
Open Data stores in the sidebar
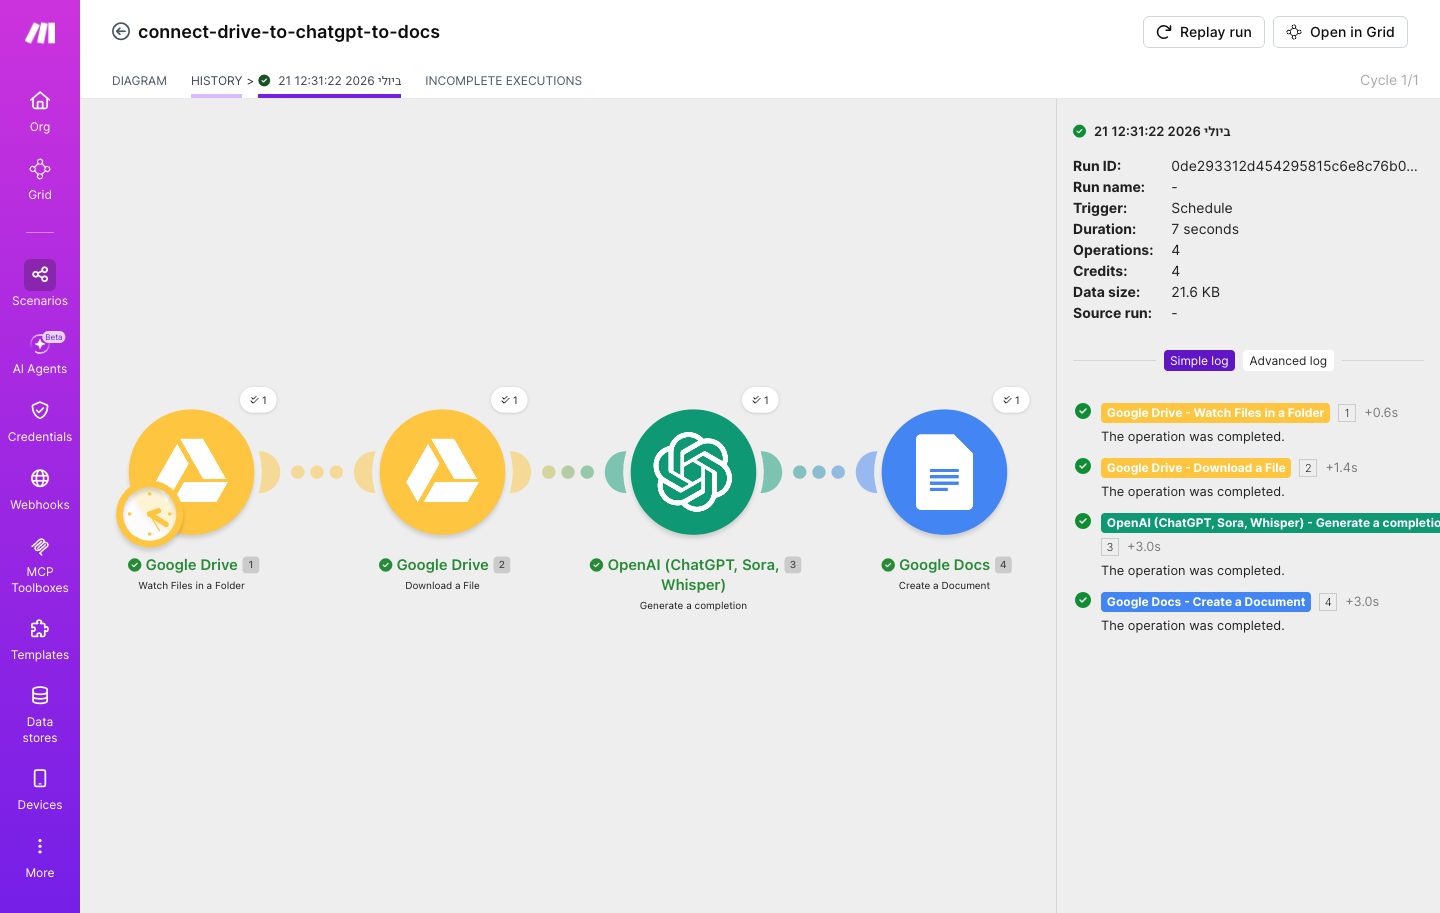click(40, 715)
